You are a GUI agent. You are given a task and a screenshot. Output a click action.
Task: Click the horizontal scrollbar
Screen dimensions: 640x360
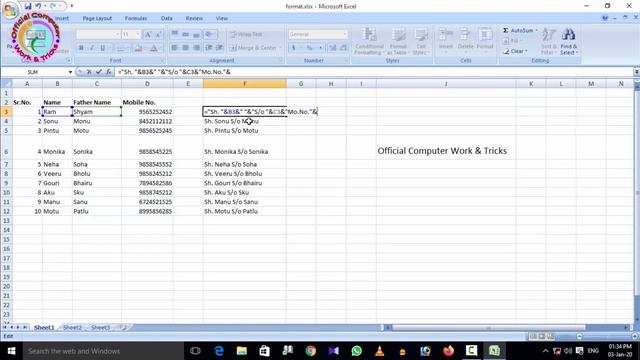(x=488, y=327)
